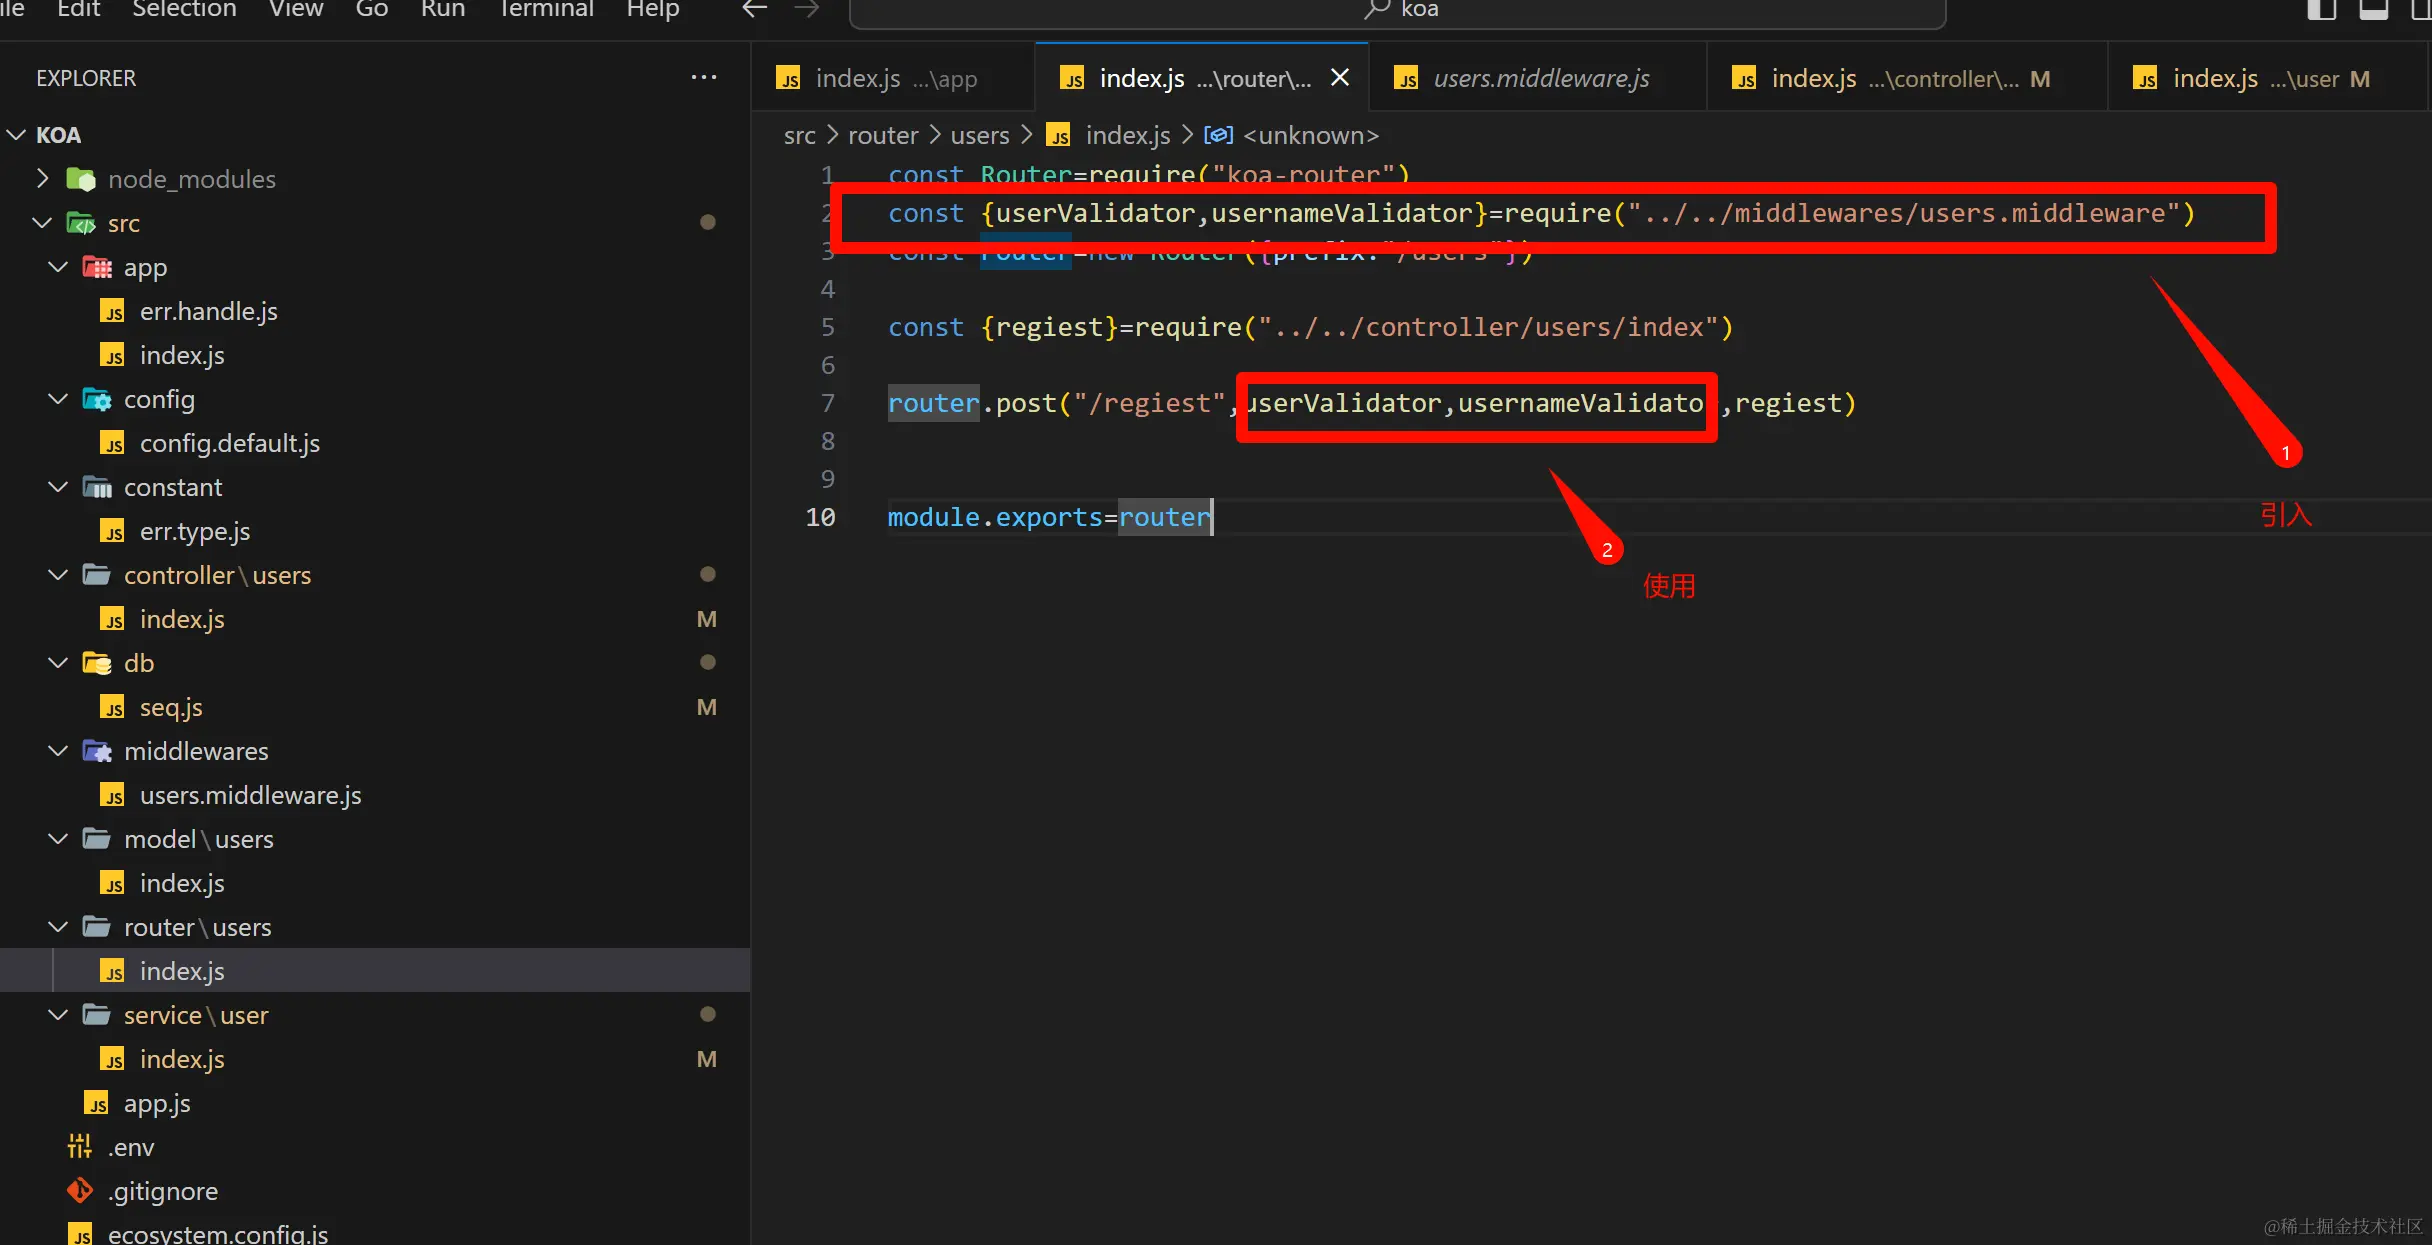Open the Edit menu
The image size is (2432, 1245).
coord(79,10)
